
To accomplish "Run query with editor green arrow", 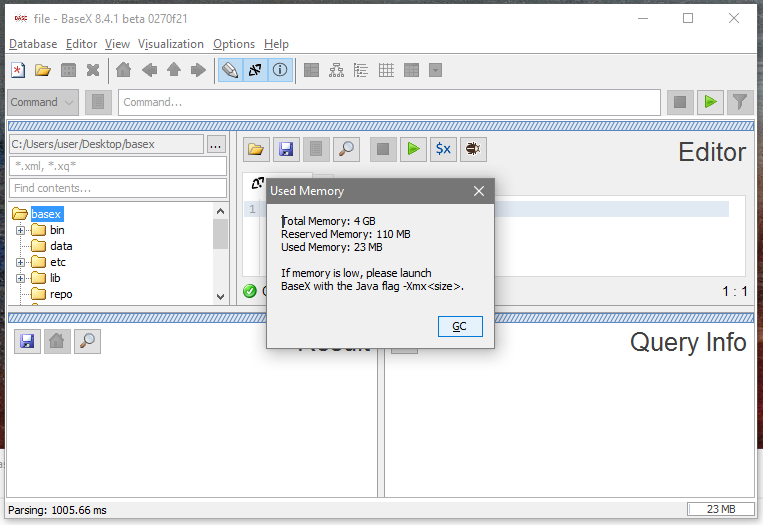I will (413, 149).
